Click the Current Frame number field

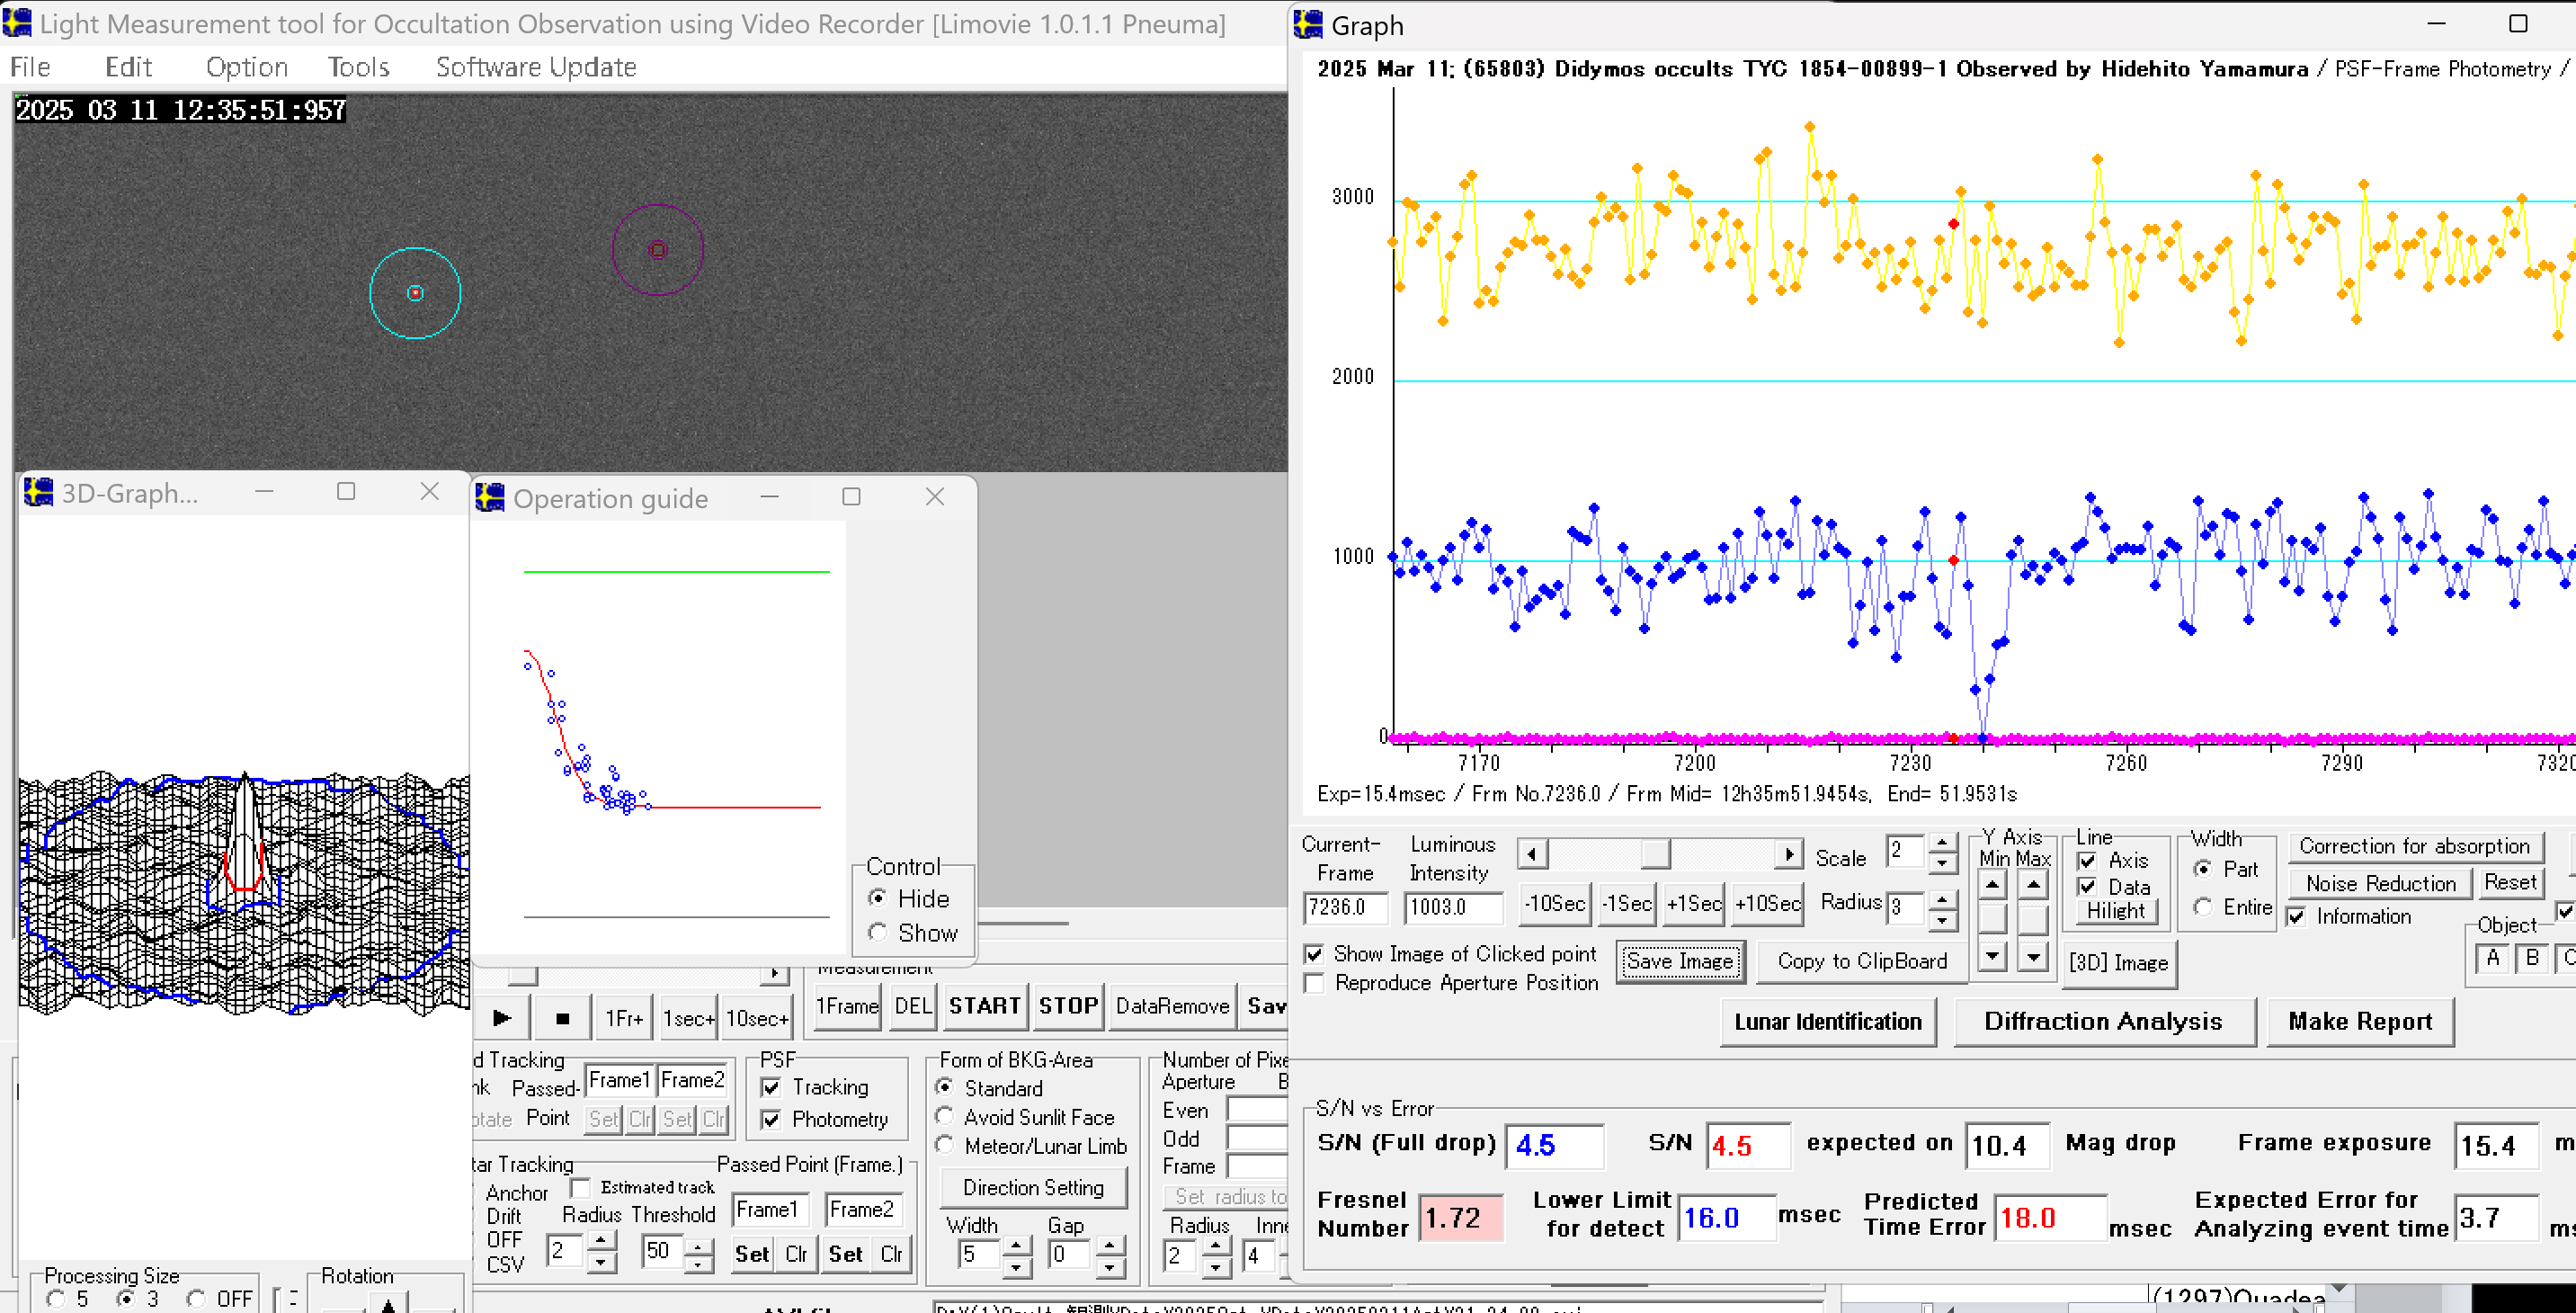[1345, 907]
